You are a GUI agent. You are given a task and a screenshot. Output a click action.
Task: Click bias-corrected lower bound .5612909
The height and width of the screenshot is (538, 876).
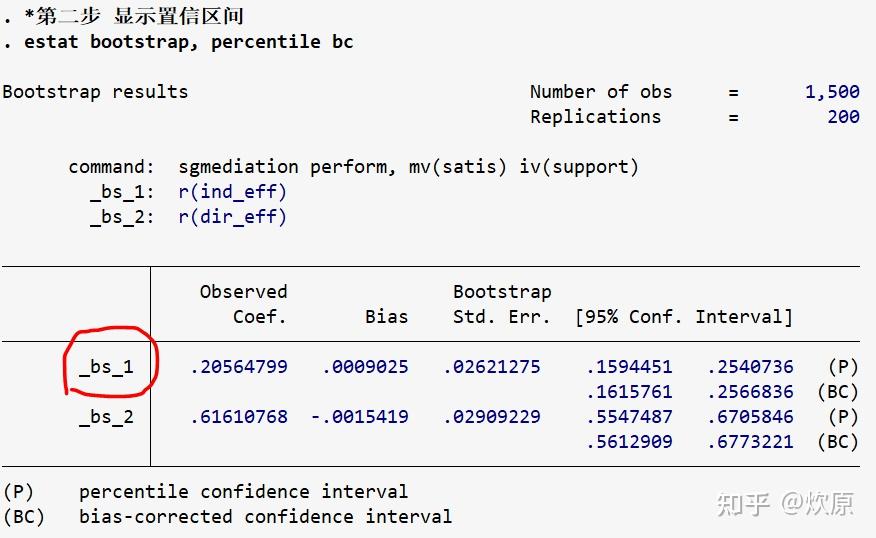(x=629, y=442)
